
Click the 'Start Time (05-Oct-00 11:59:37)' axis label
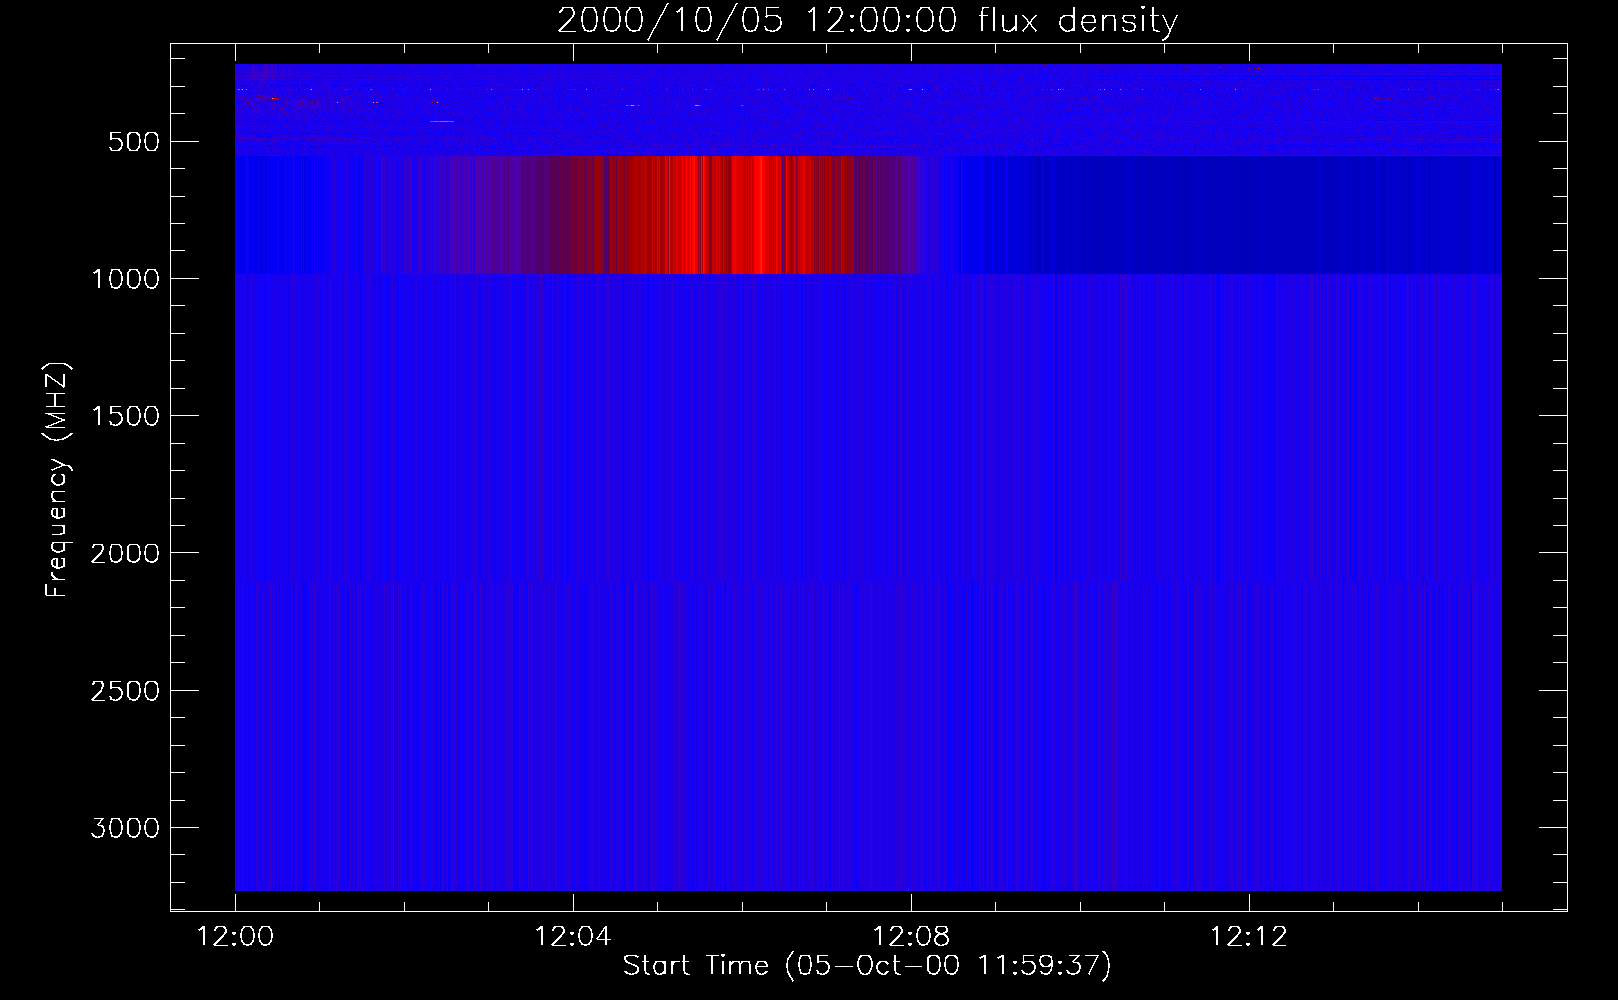(867, 966)
